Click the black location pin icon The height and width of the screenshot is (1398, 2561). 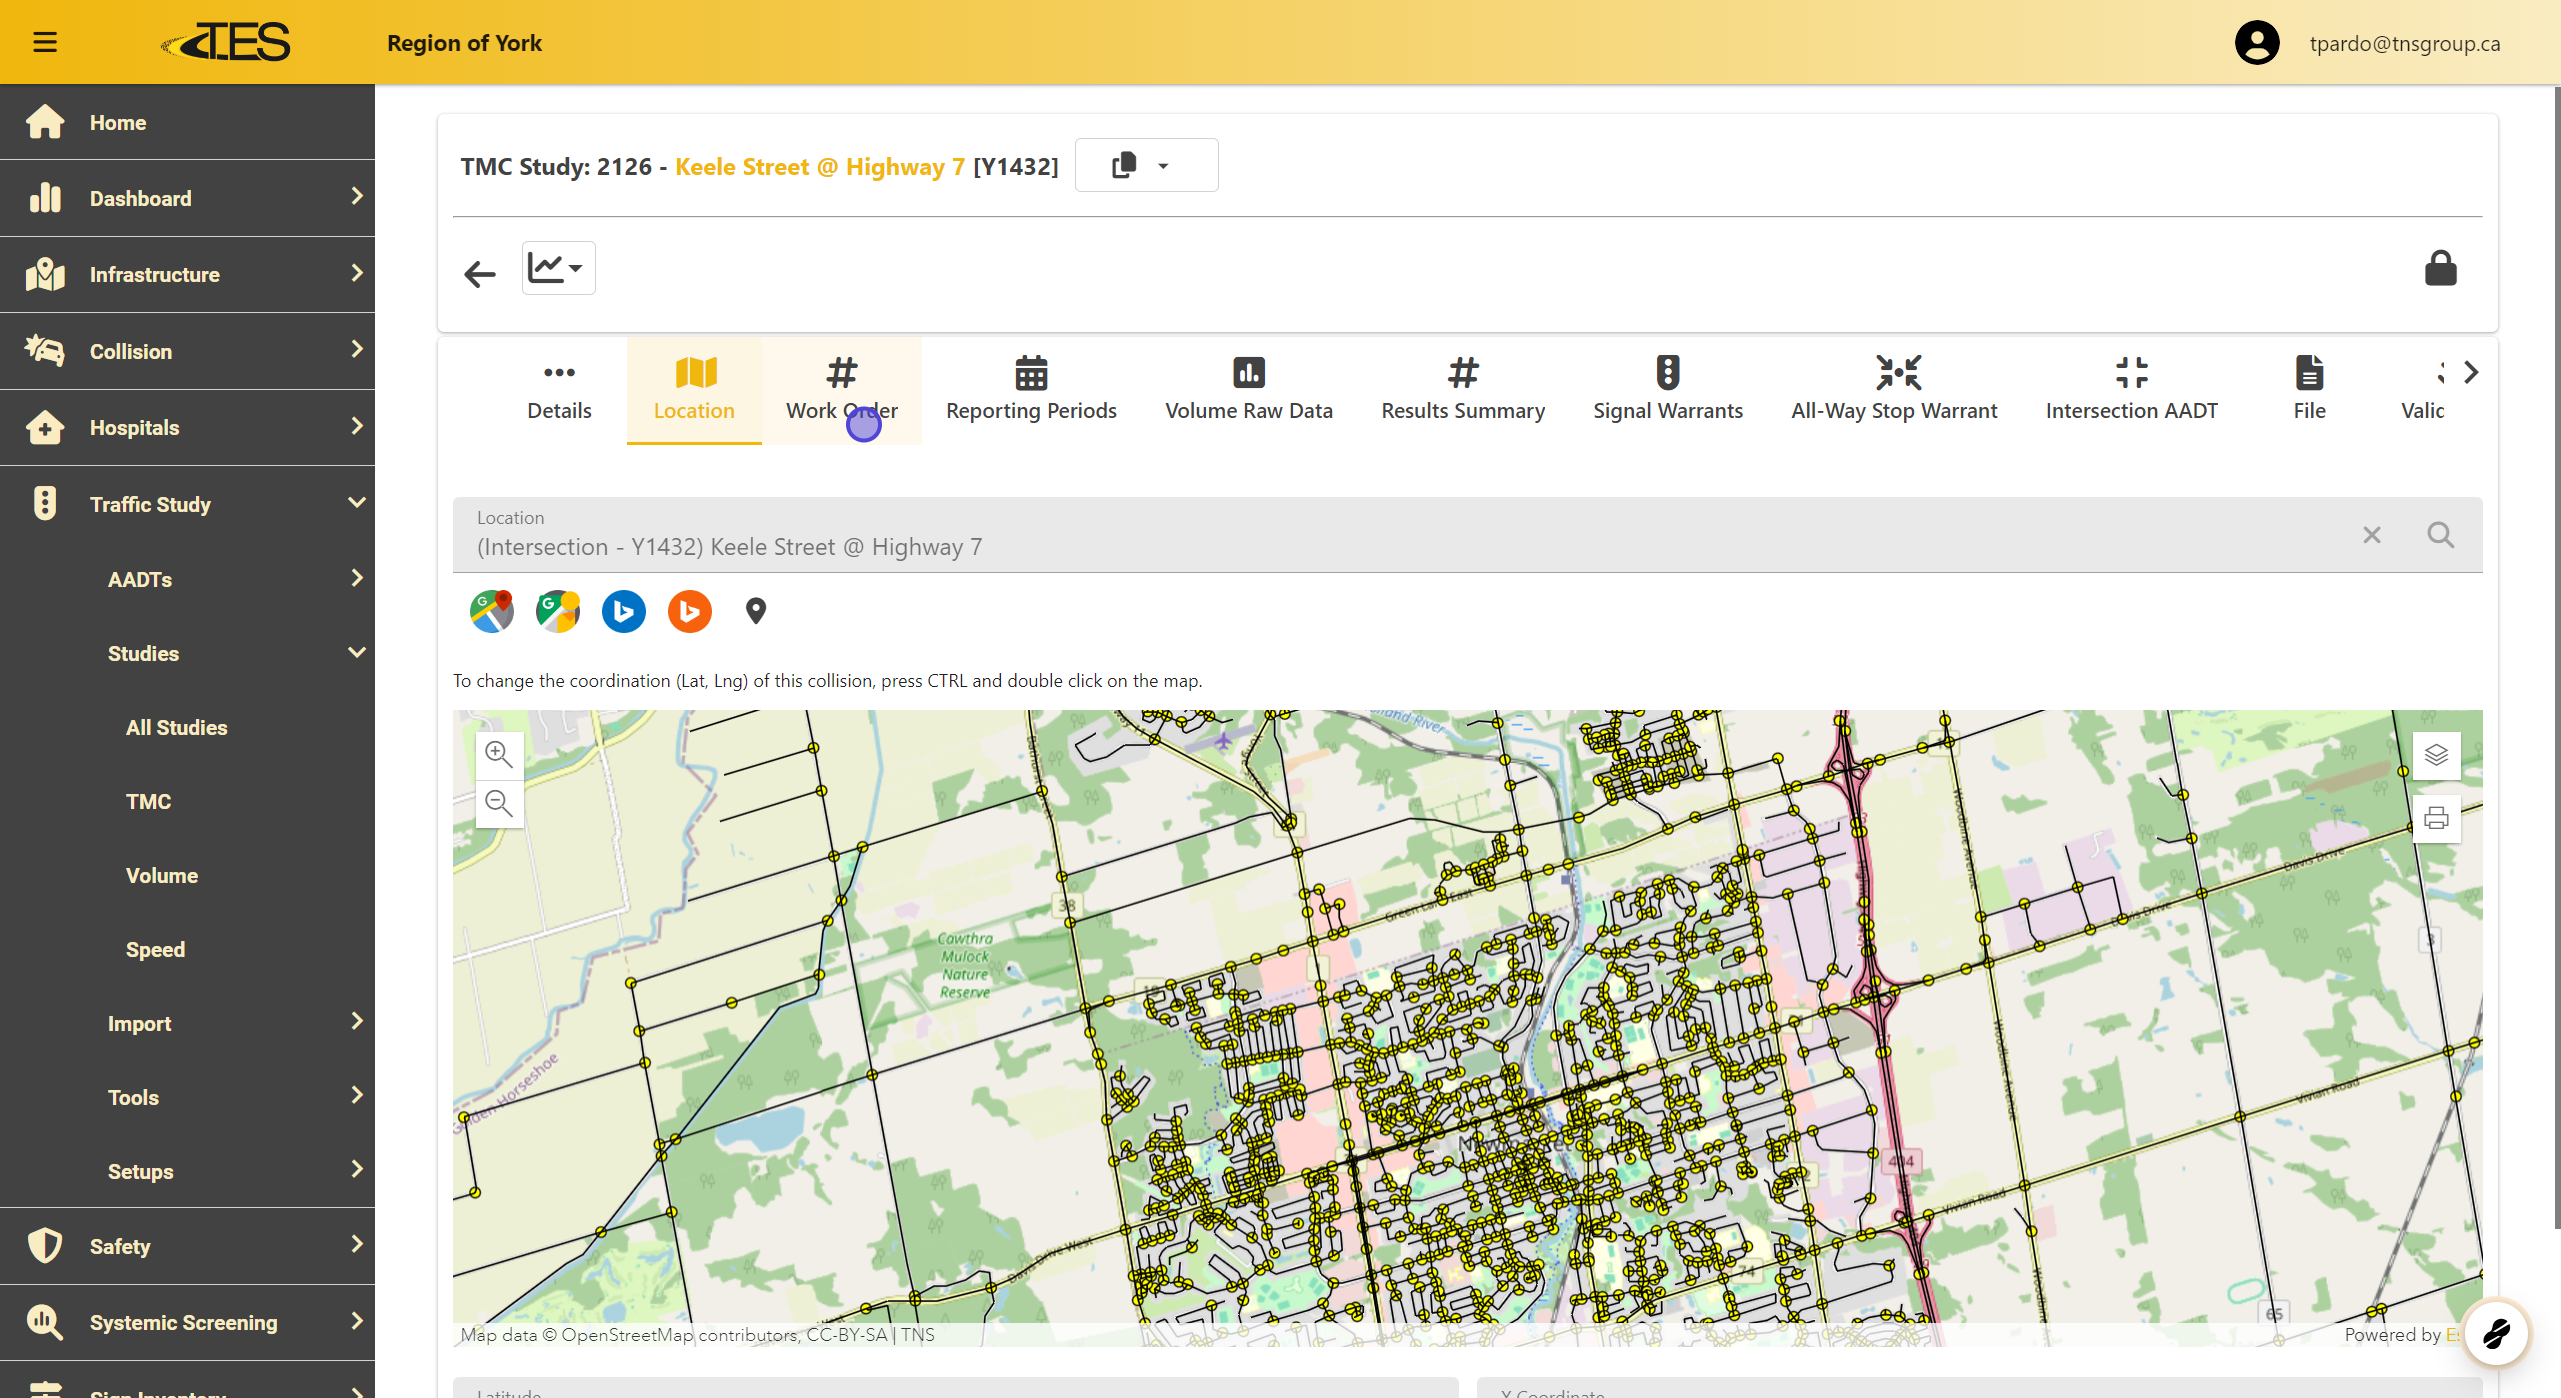point(756,611)
